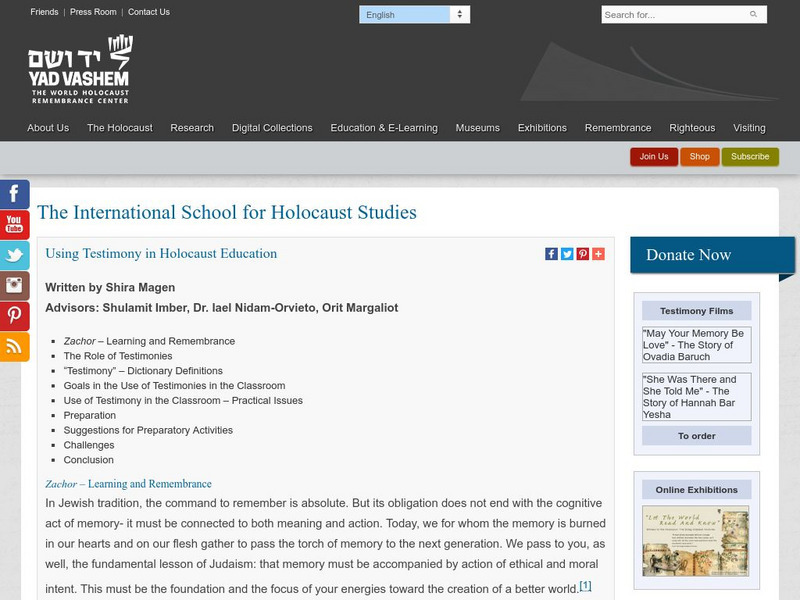This screenshot has height=600, width=800.
Task: Jump to Suggestions for Preparatory Activities
Action: click(148, 430)
